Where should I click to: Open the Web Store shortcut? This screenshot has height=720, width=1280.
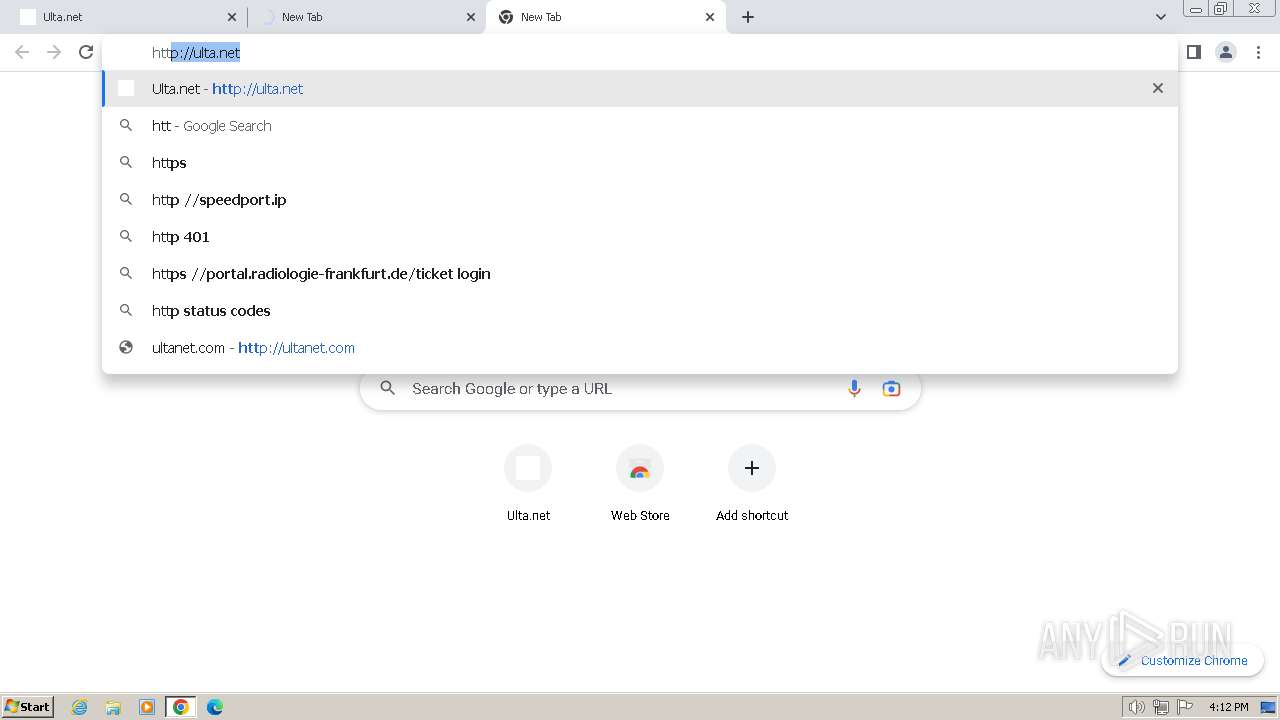[x=640, y=485]
